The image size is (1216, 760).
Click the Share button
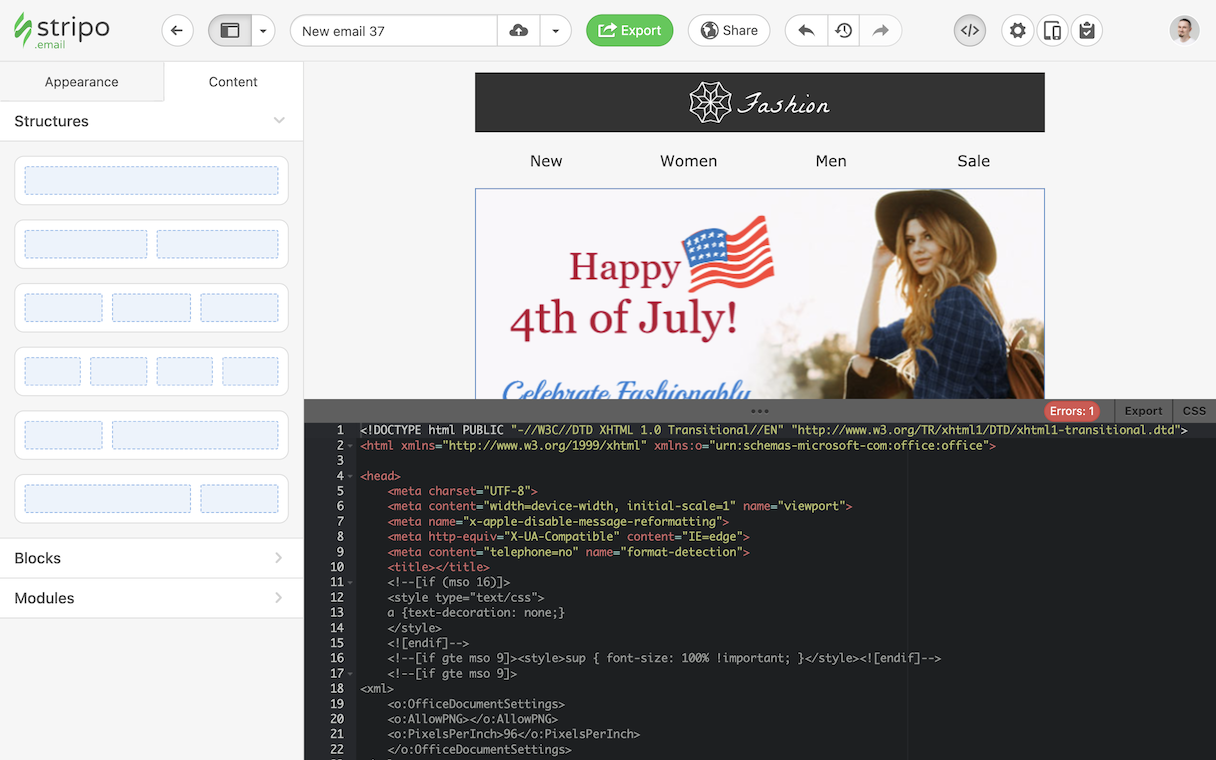coord(728,31)
